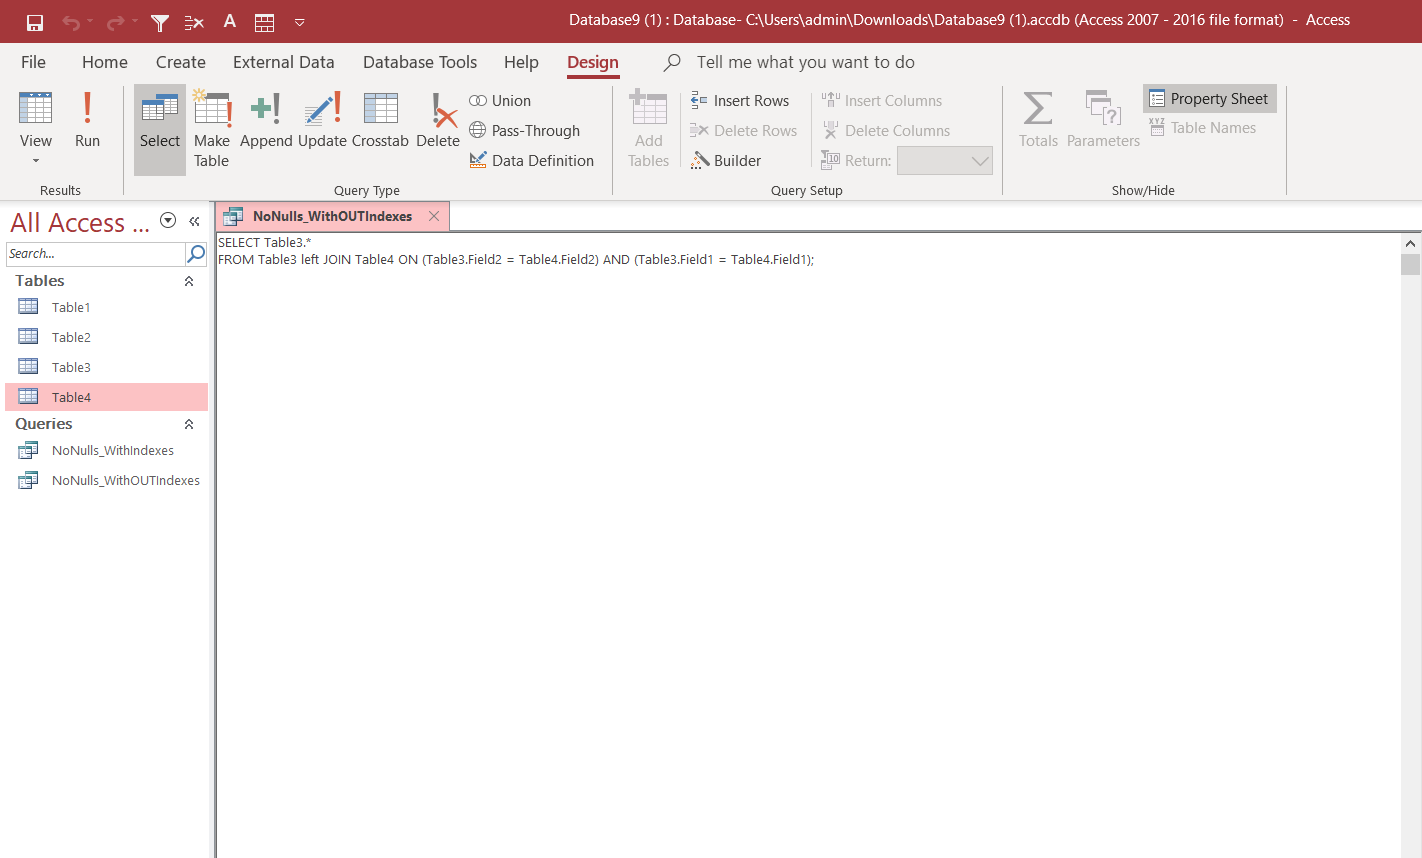The height and width of the screenshot is (858, 1422).
Task: Click the table grid icon in quick access toolbar
Action: [x=265, y=22]
